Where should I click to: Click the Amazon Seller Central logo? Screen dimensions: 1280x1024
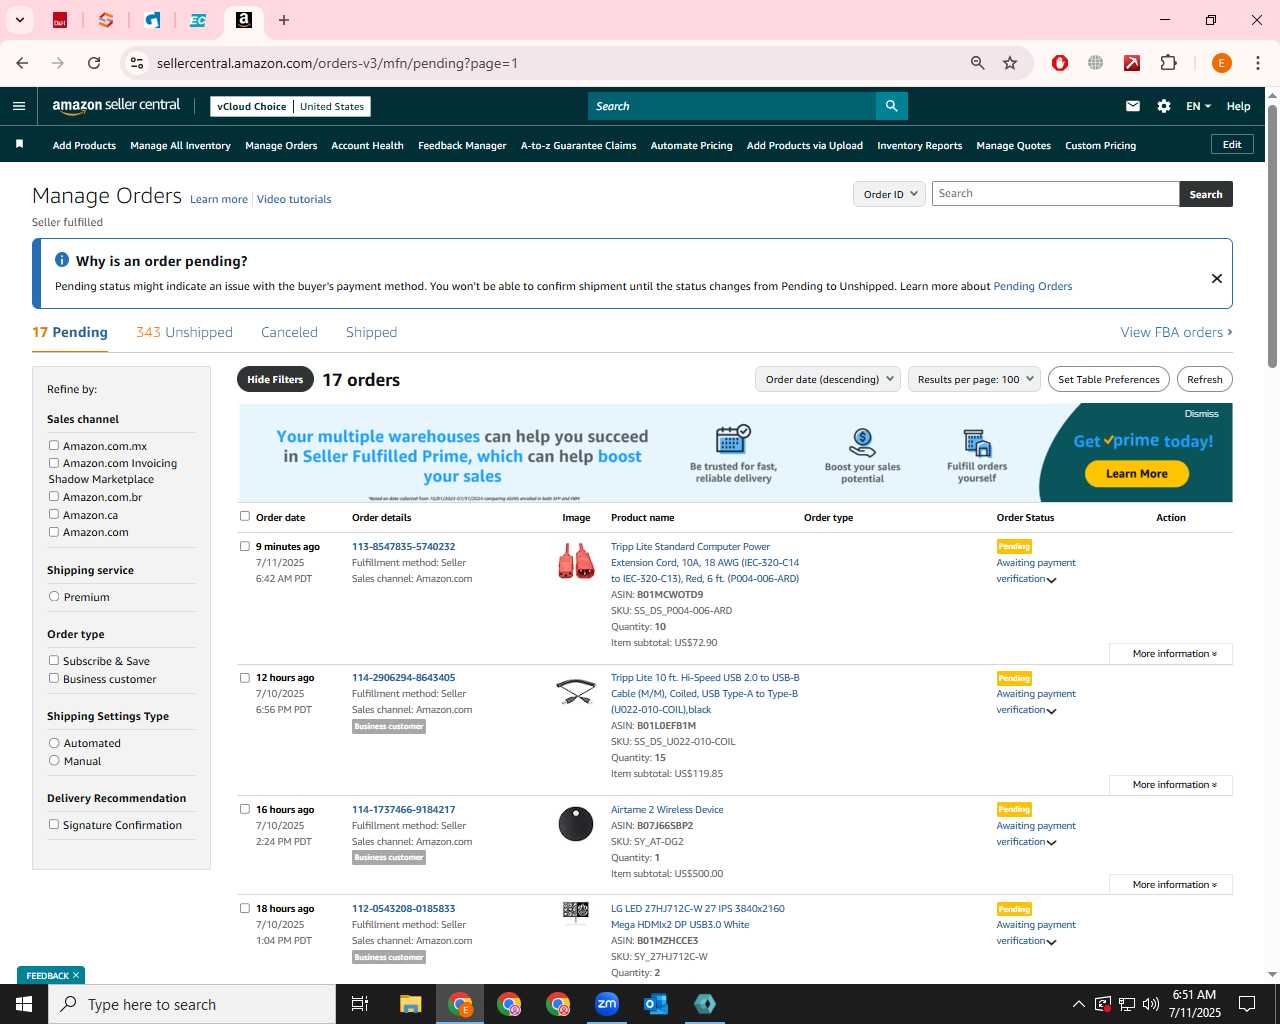point(116,105)
